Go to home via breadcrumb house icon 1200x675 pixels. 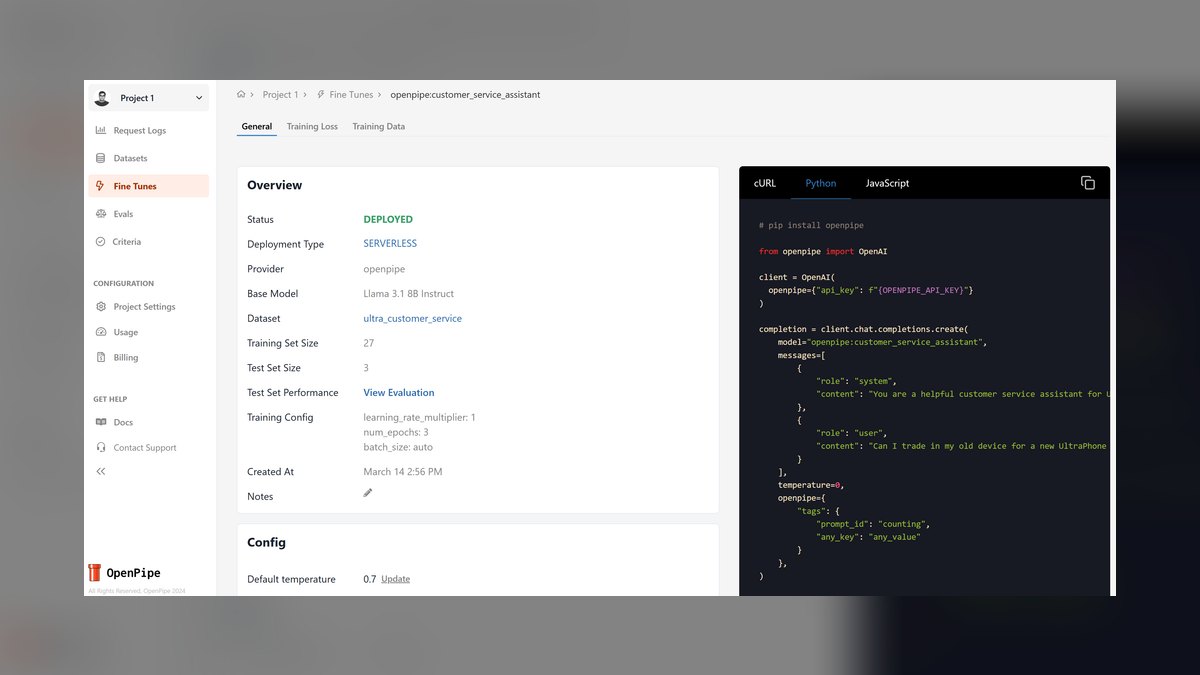tap(241, 95)
